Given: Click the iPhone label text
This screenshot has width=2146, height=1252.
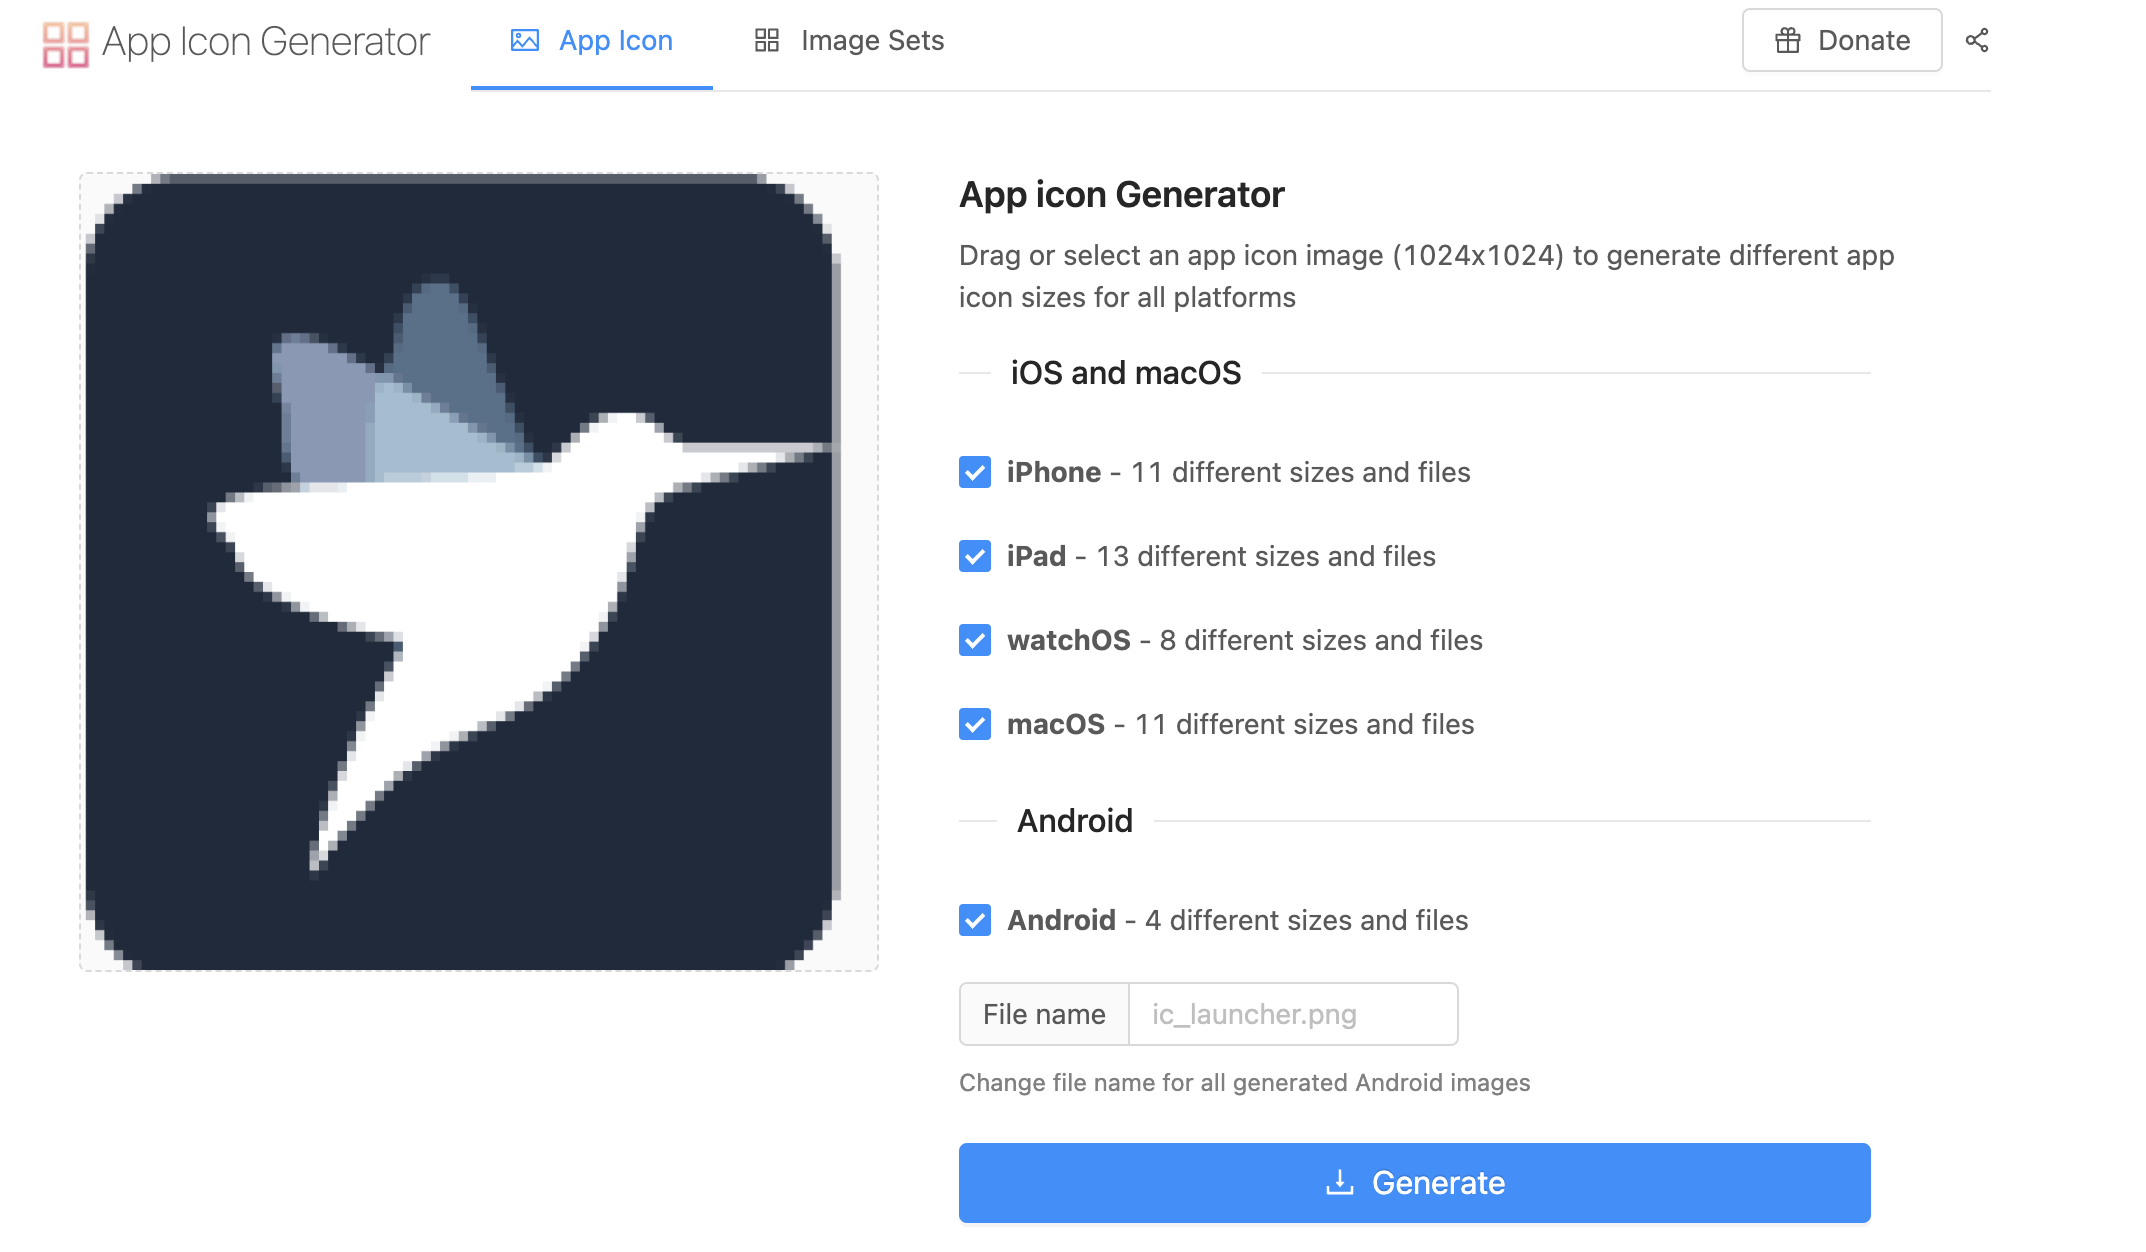Looking at the screenshot, I should (x=1054, y=472).
